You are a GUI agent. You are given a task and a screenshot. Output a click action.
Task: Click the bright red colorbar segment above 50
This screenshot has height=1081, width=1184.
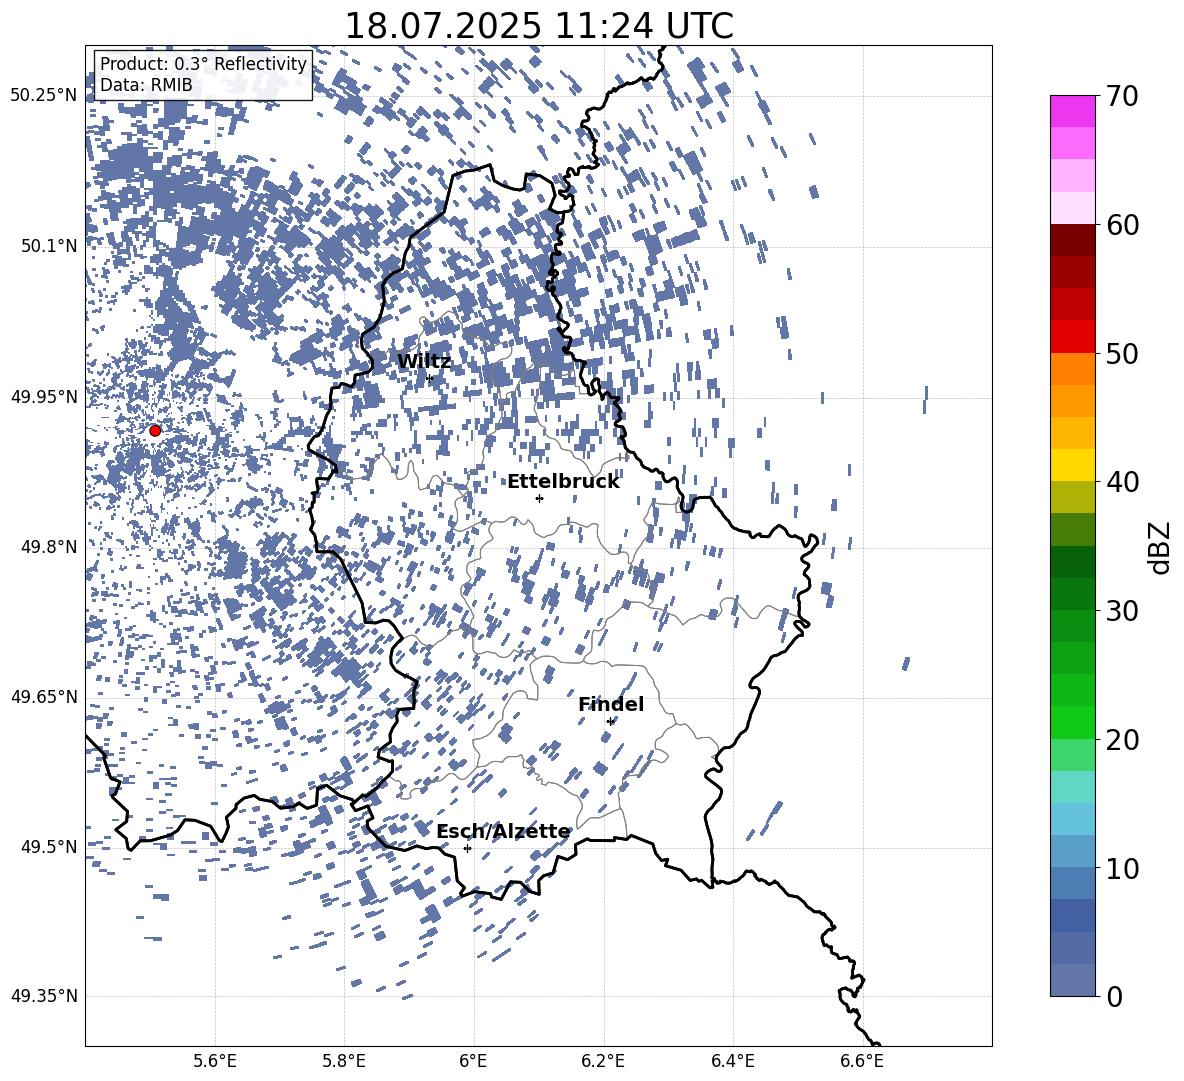coord(1073,337)
